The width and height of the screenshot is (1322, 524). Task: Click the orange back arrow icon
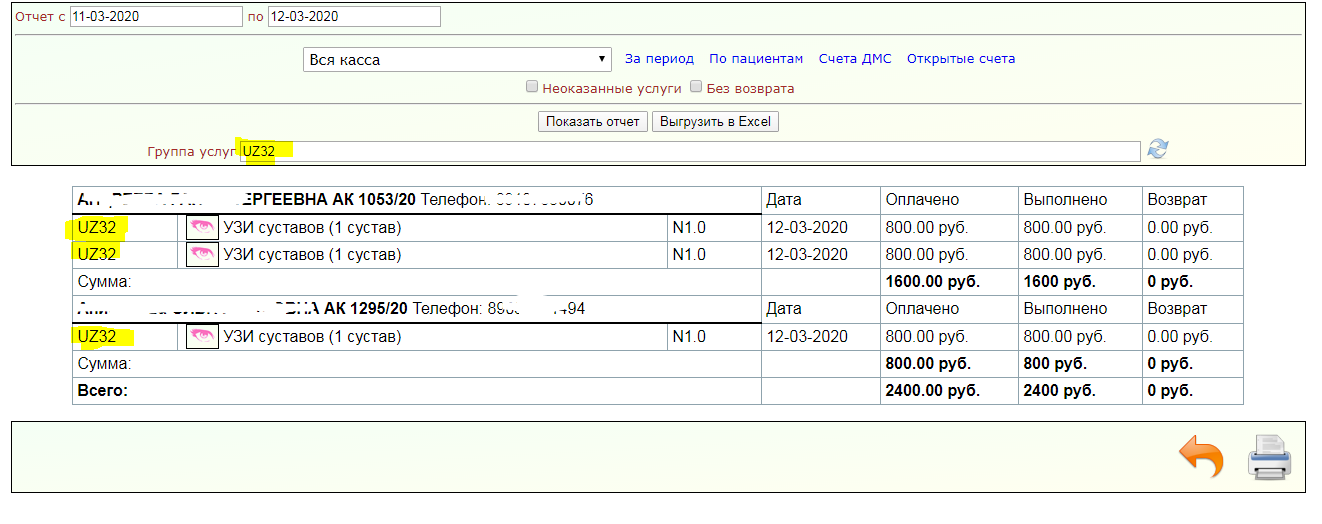click(x=1201, y=459)
